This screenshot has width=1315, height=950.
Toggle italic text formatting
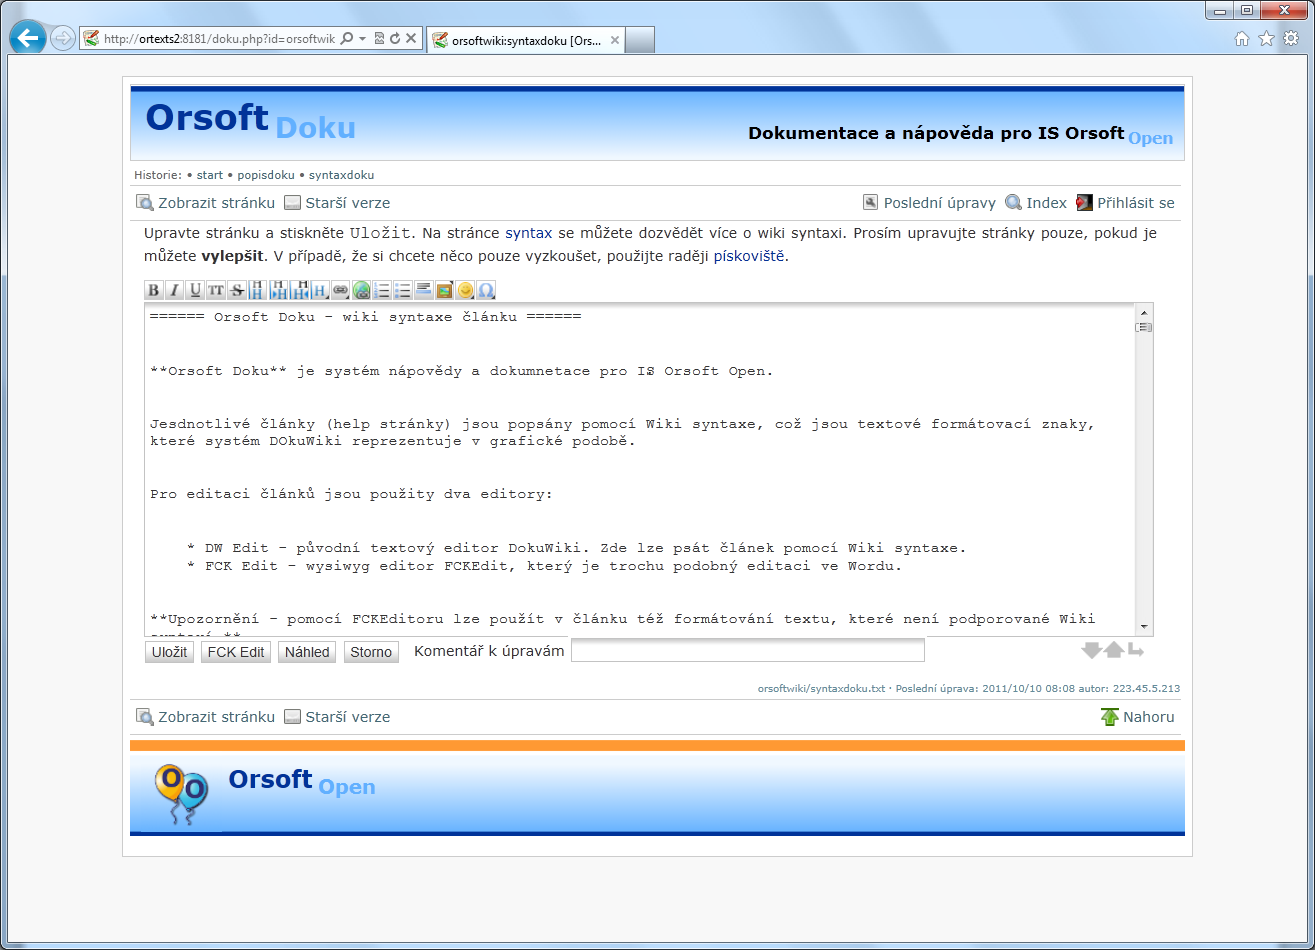[174, 291]
